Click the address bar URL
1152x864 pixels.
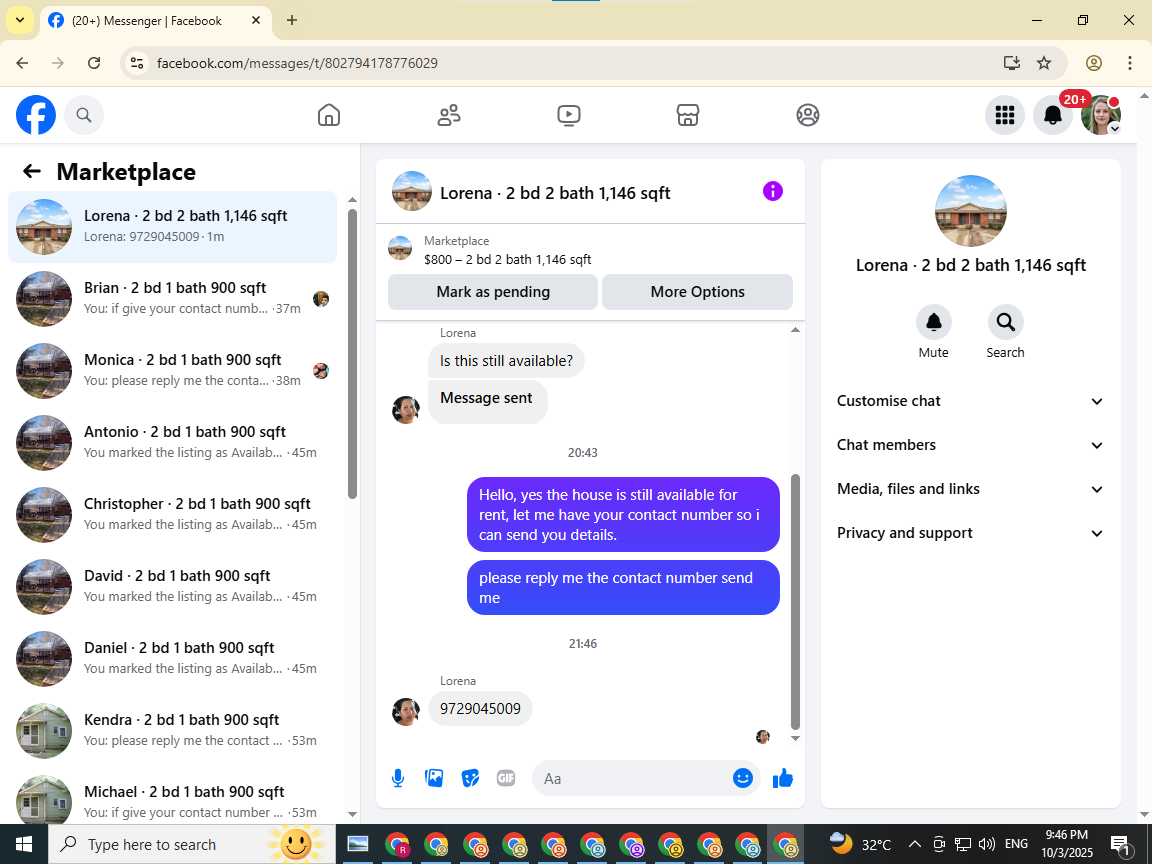(x=298, y=63)
